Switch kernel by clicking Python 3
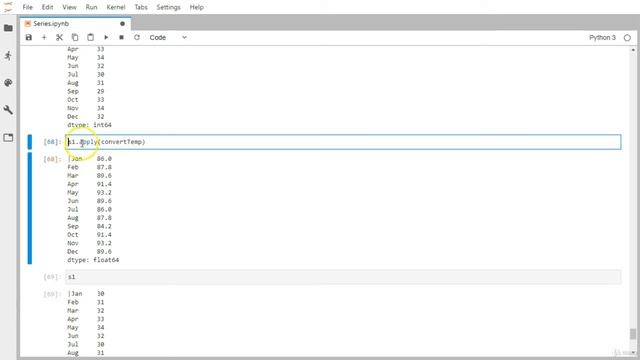 [x=602, y=38]
